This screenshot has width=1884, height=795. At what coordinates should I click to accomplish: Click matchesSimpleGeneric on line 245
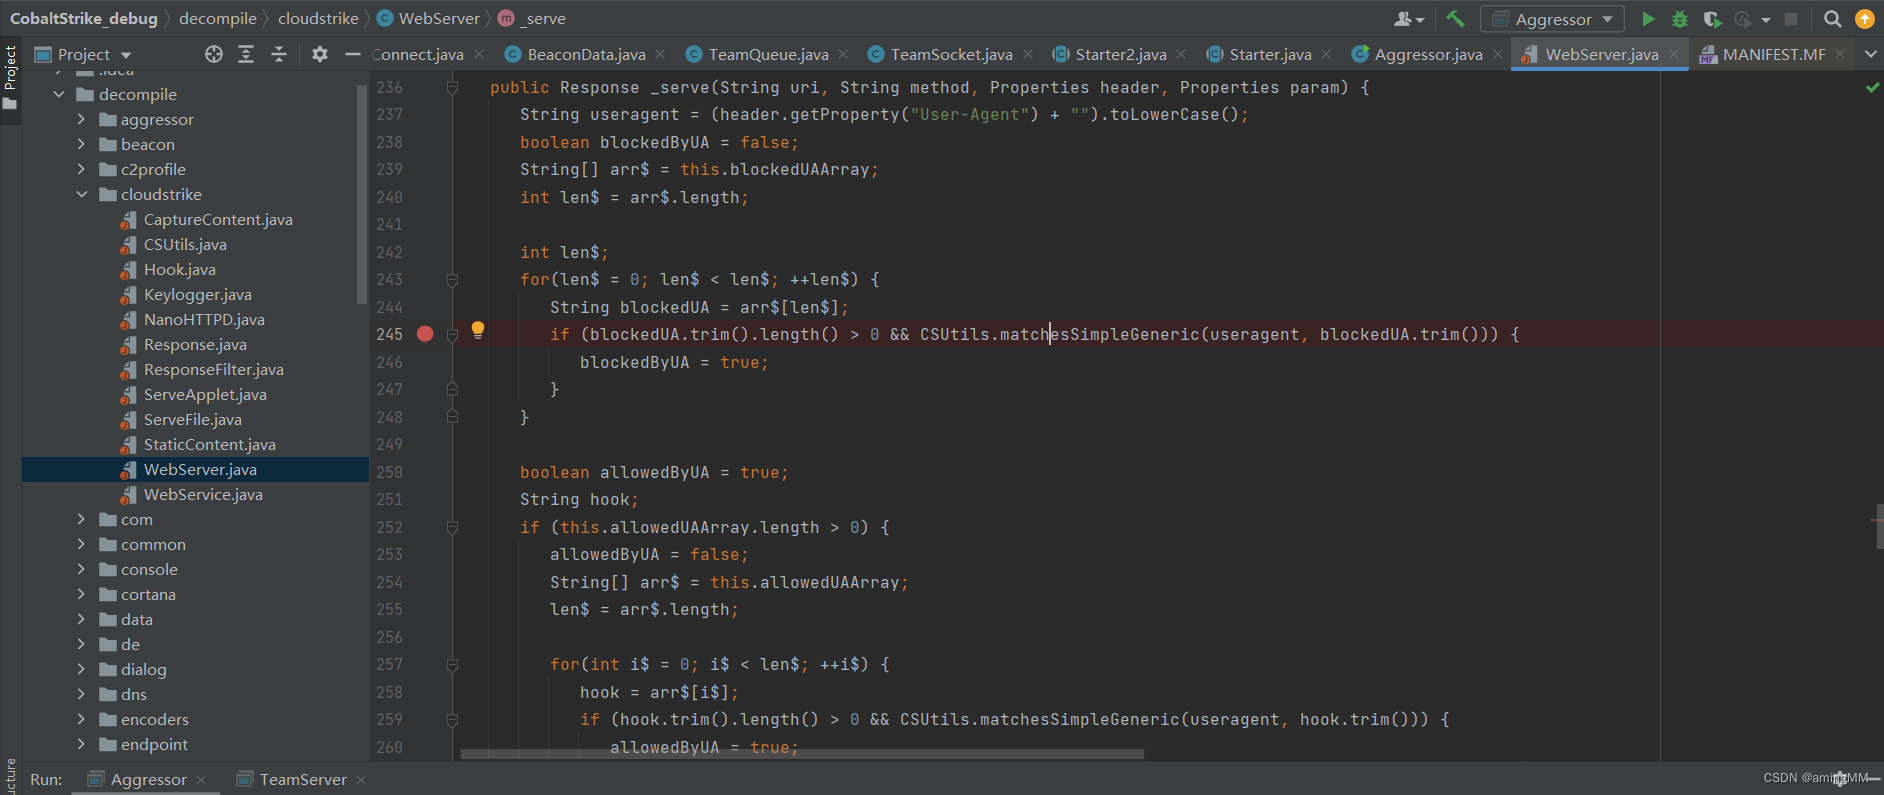coord(1099,334)
